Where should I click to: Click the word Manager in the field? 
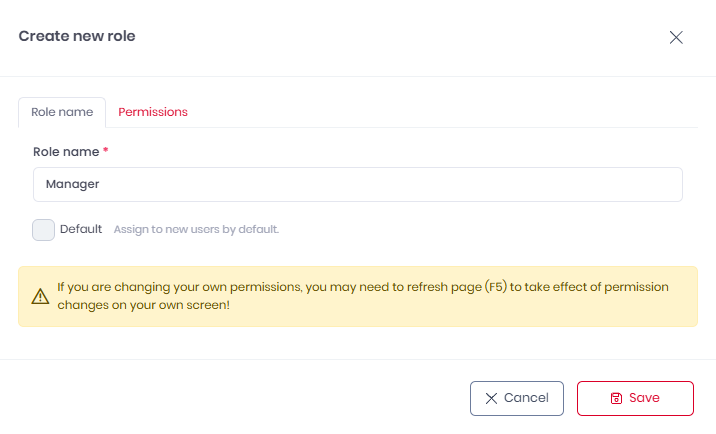tap(73, 184)
